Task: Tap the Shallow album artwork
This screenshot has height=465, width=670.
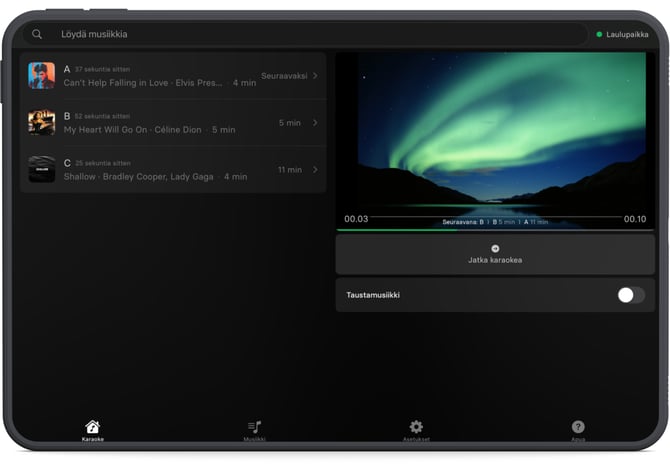Action: (x=41, y=170)
